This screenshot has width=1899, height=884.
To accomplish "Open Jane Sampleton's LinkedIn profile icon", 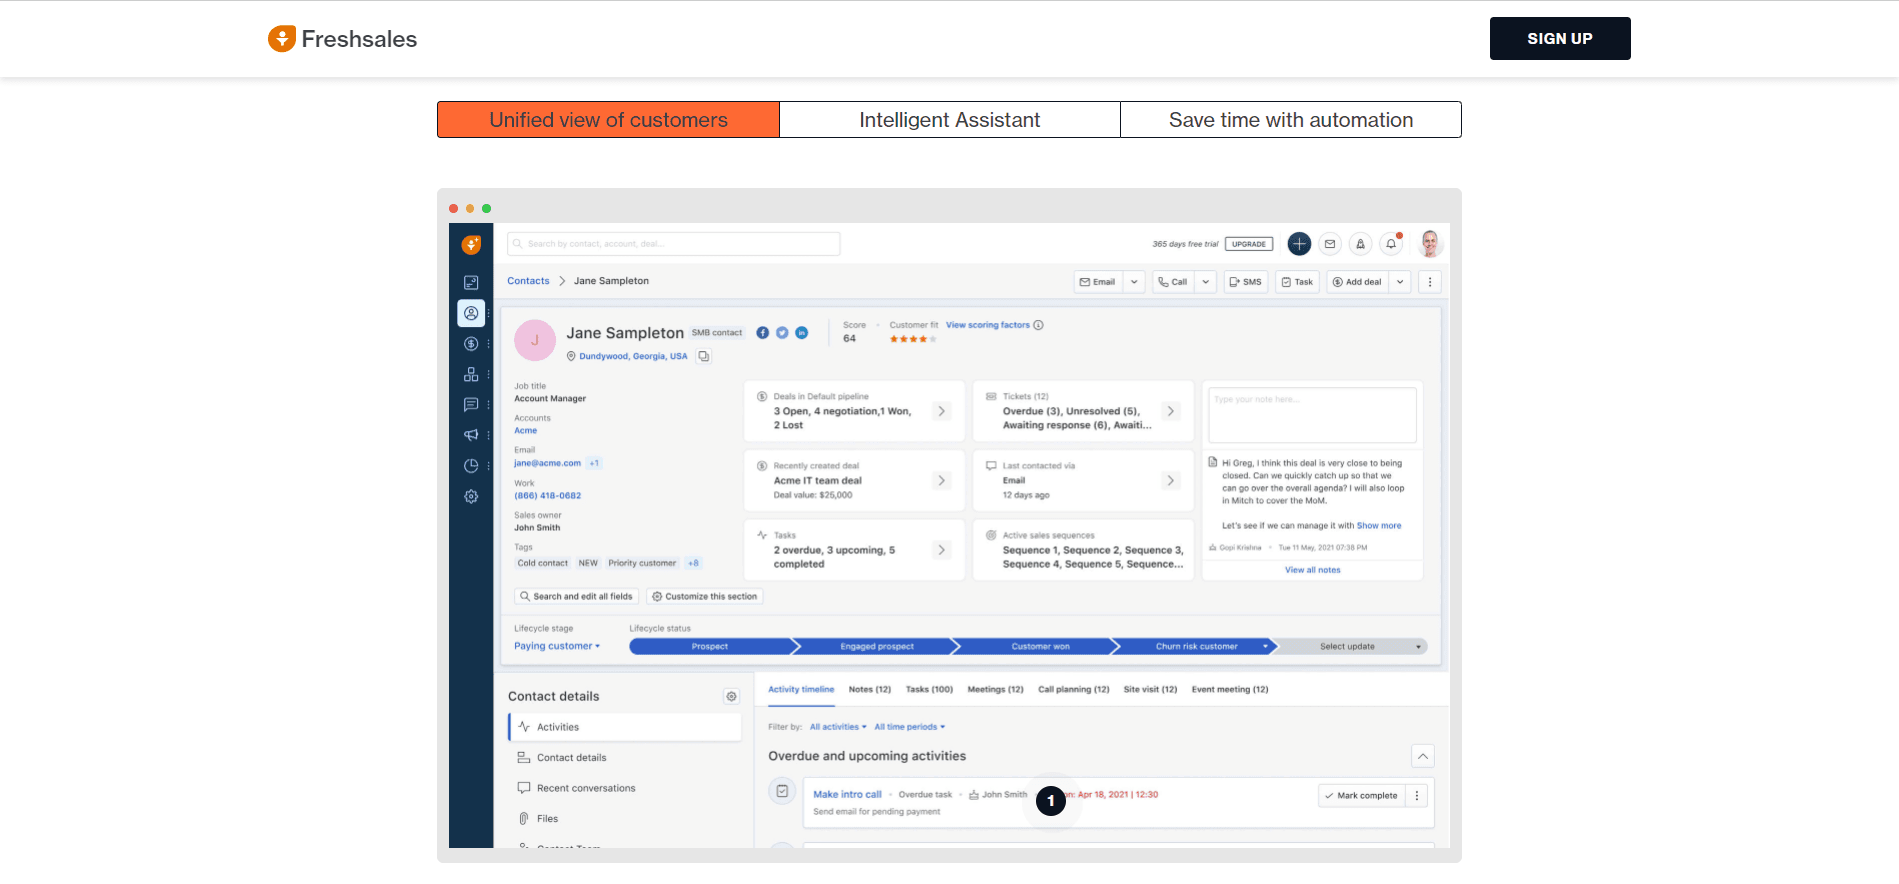I will pos(802,333).
